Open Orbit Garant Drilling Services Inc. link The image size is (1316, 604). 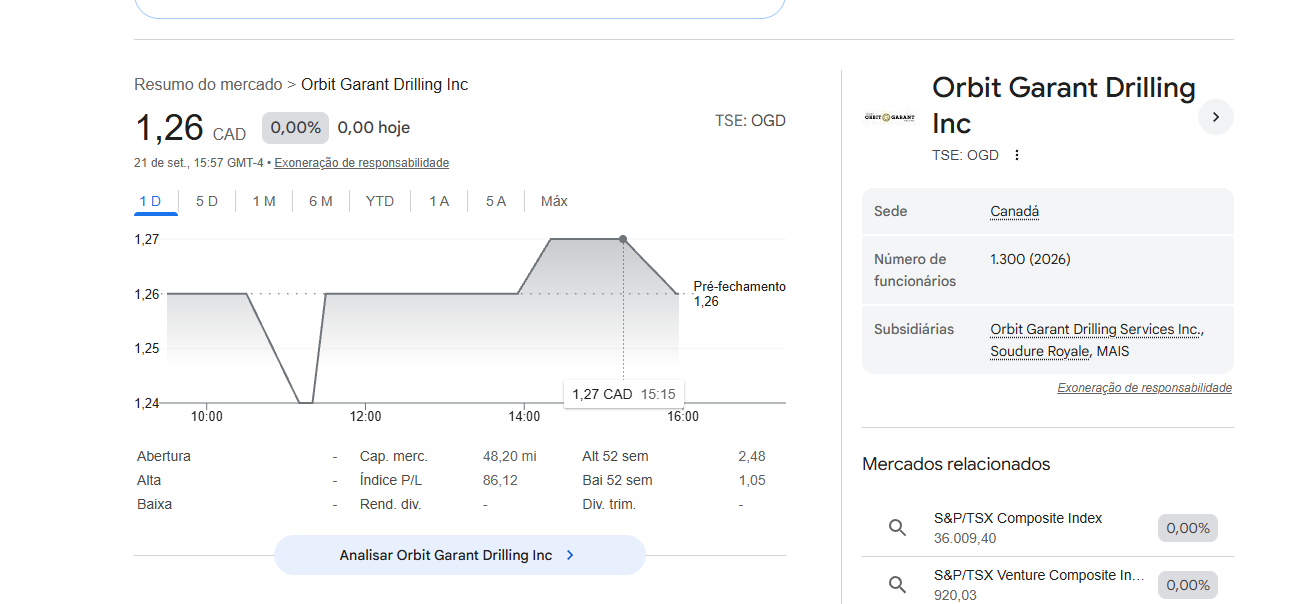click(x=1095, y=329)
